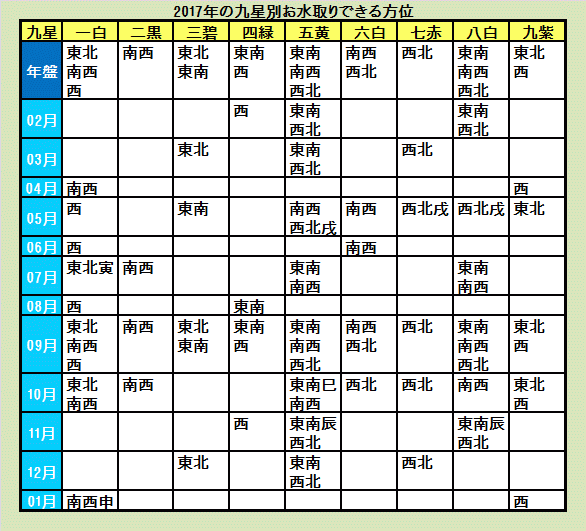Select 02月 cell under 八白

[481, 119]
